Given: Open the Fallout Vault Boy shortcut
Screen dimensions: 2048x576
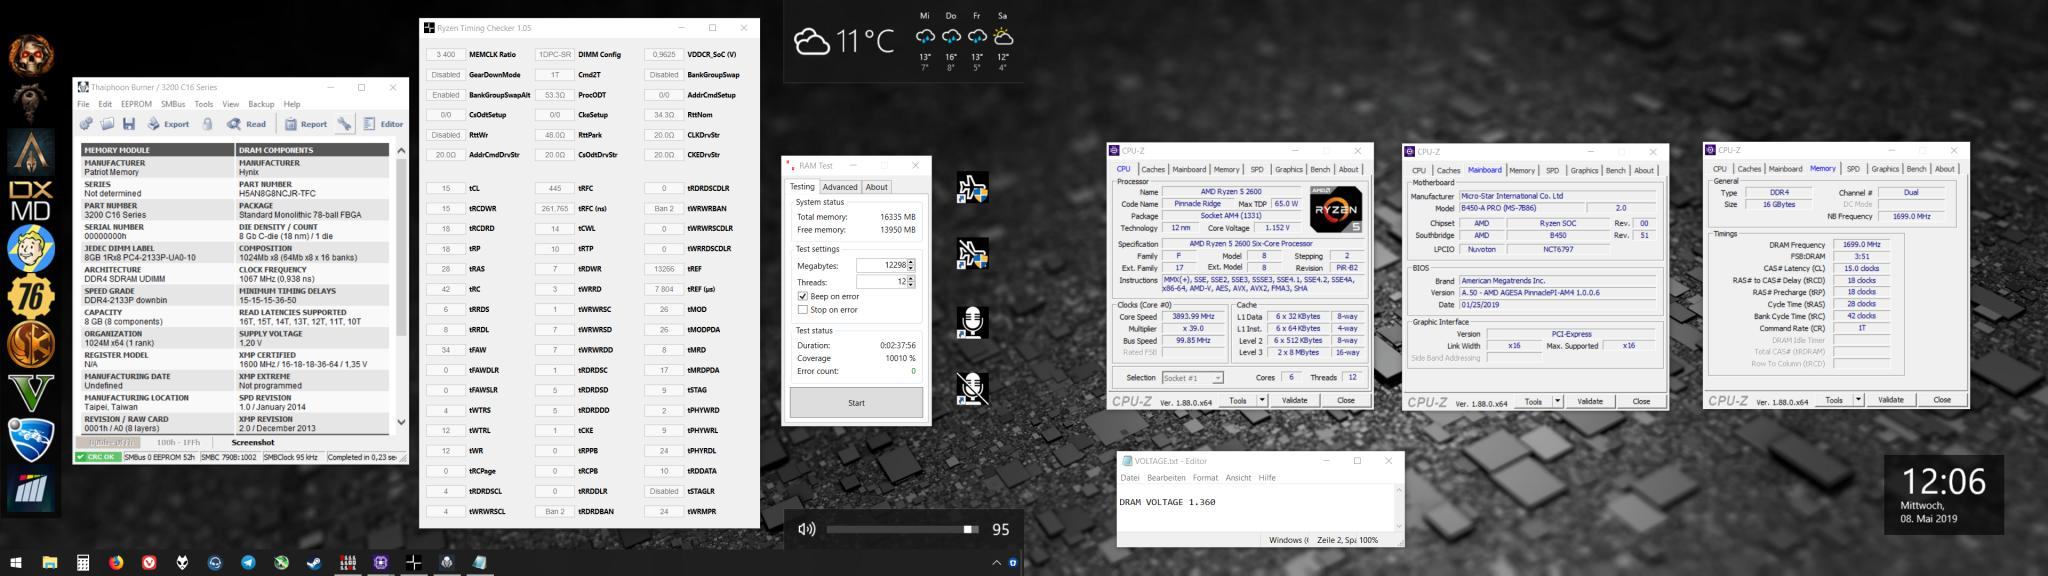Looking at the screenshot, I should (30, 249).
